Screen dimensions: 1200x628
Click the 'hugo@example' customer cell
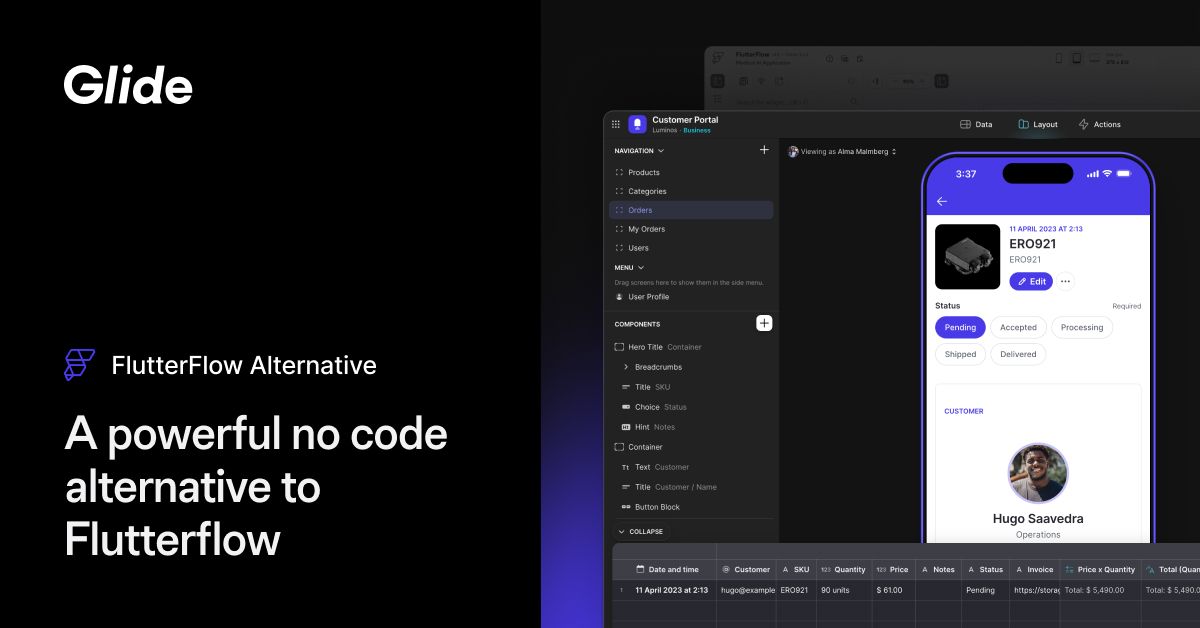pyautogui.click(x=745, y=590)
